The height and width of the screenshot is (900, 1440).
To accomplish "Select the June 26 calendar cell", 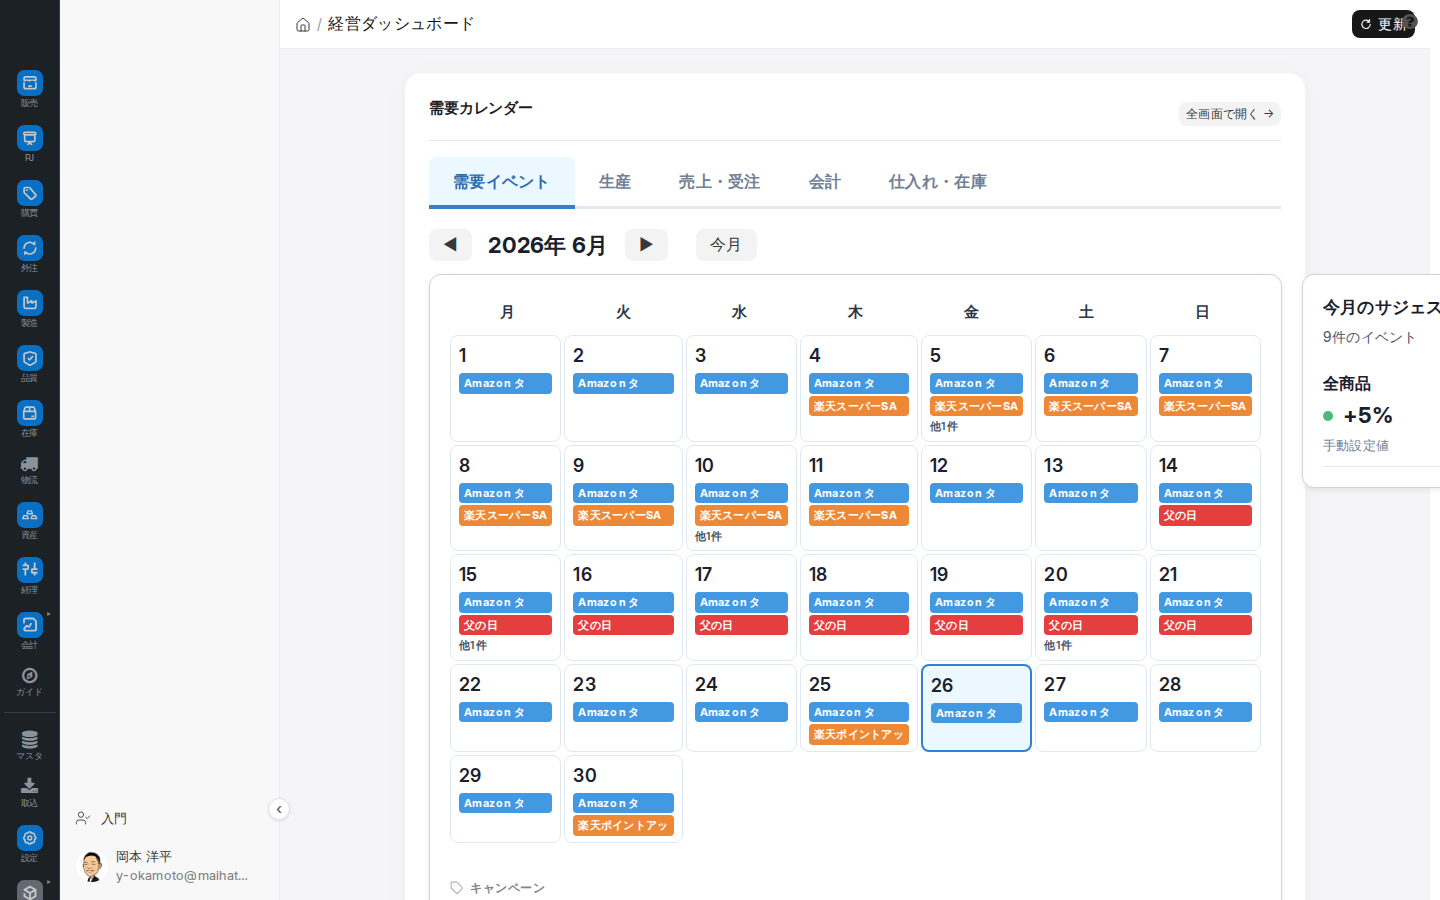I will pos(976,708).
